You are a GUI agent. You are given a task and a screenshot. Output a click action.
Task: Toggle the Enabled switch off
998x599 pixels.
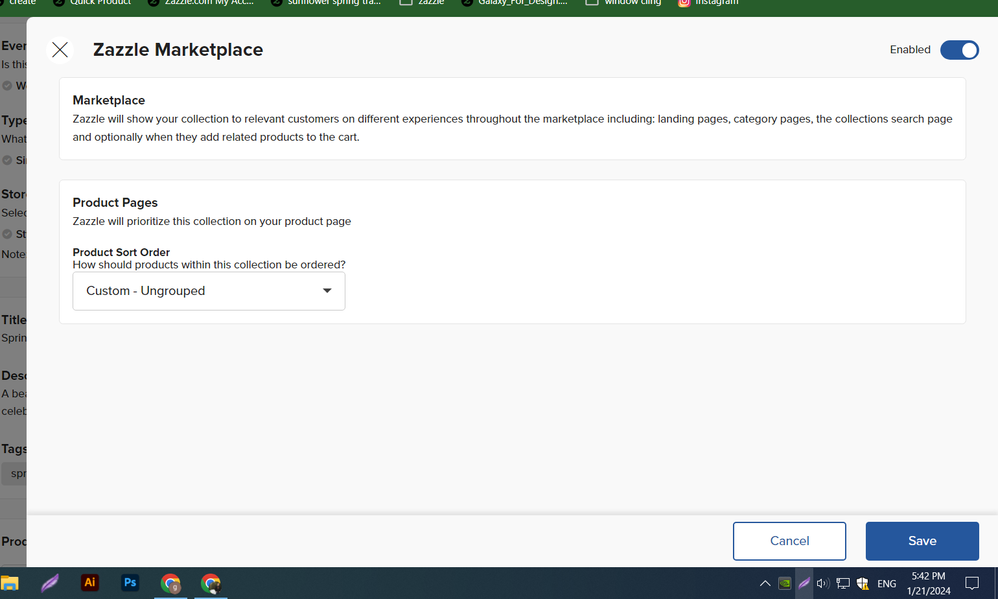pos(959,50)
